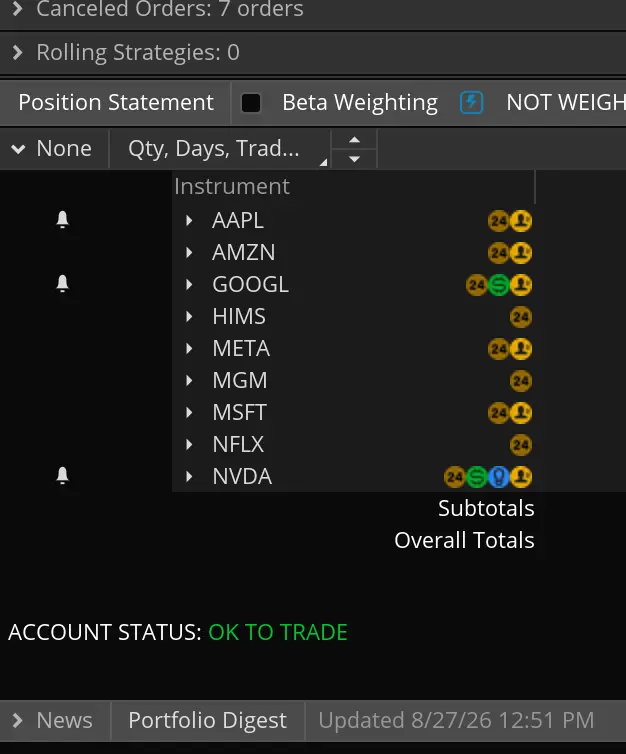The image size is (626, 754).
Task: Open the None grouping dropdown
Action: tap(52, 149)
